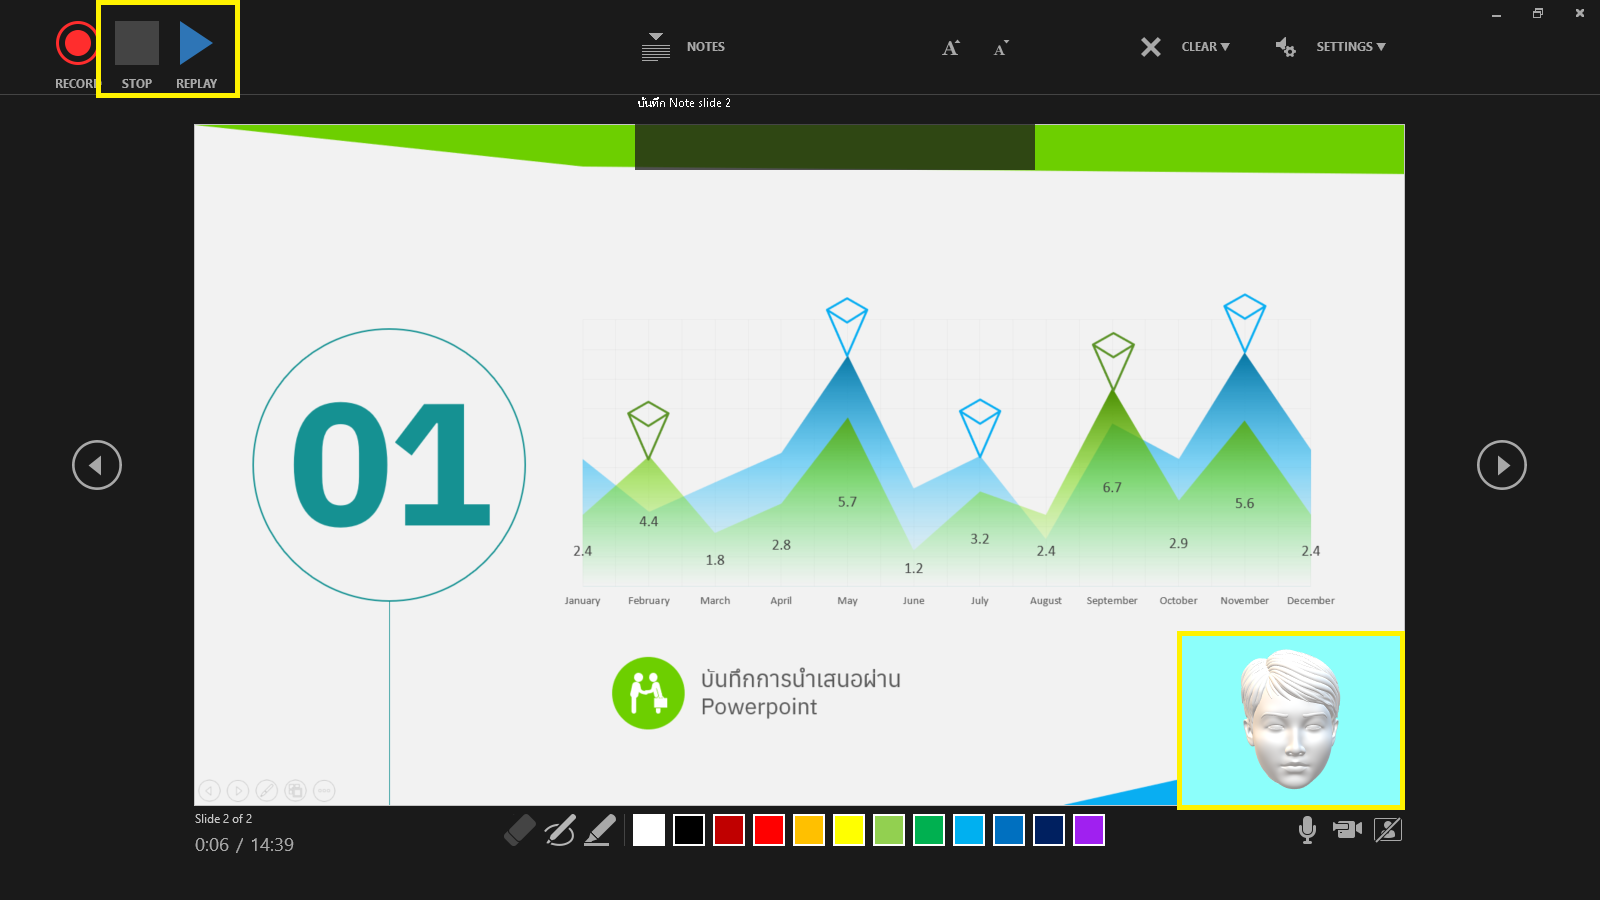This screenshot has width=1600, height=900.
Task: Toggle the camera on or off
Action: pyautogui.click(x=1347, y=830)
